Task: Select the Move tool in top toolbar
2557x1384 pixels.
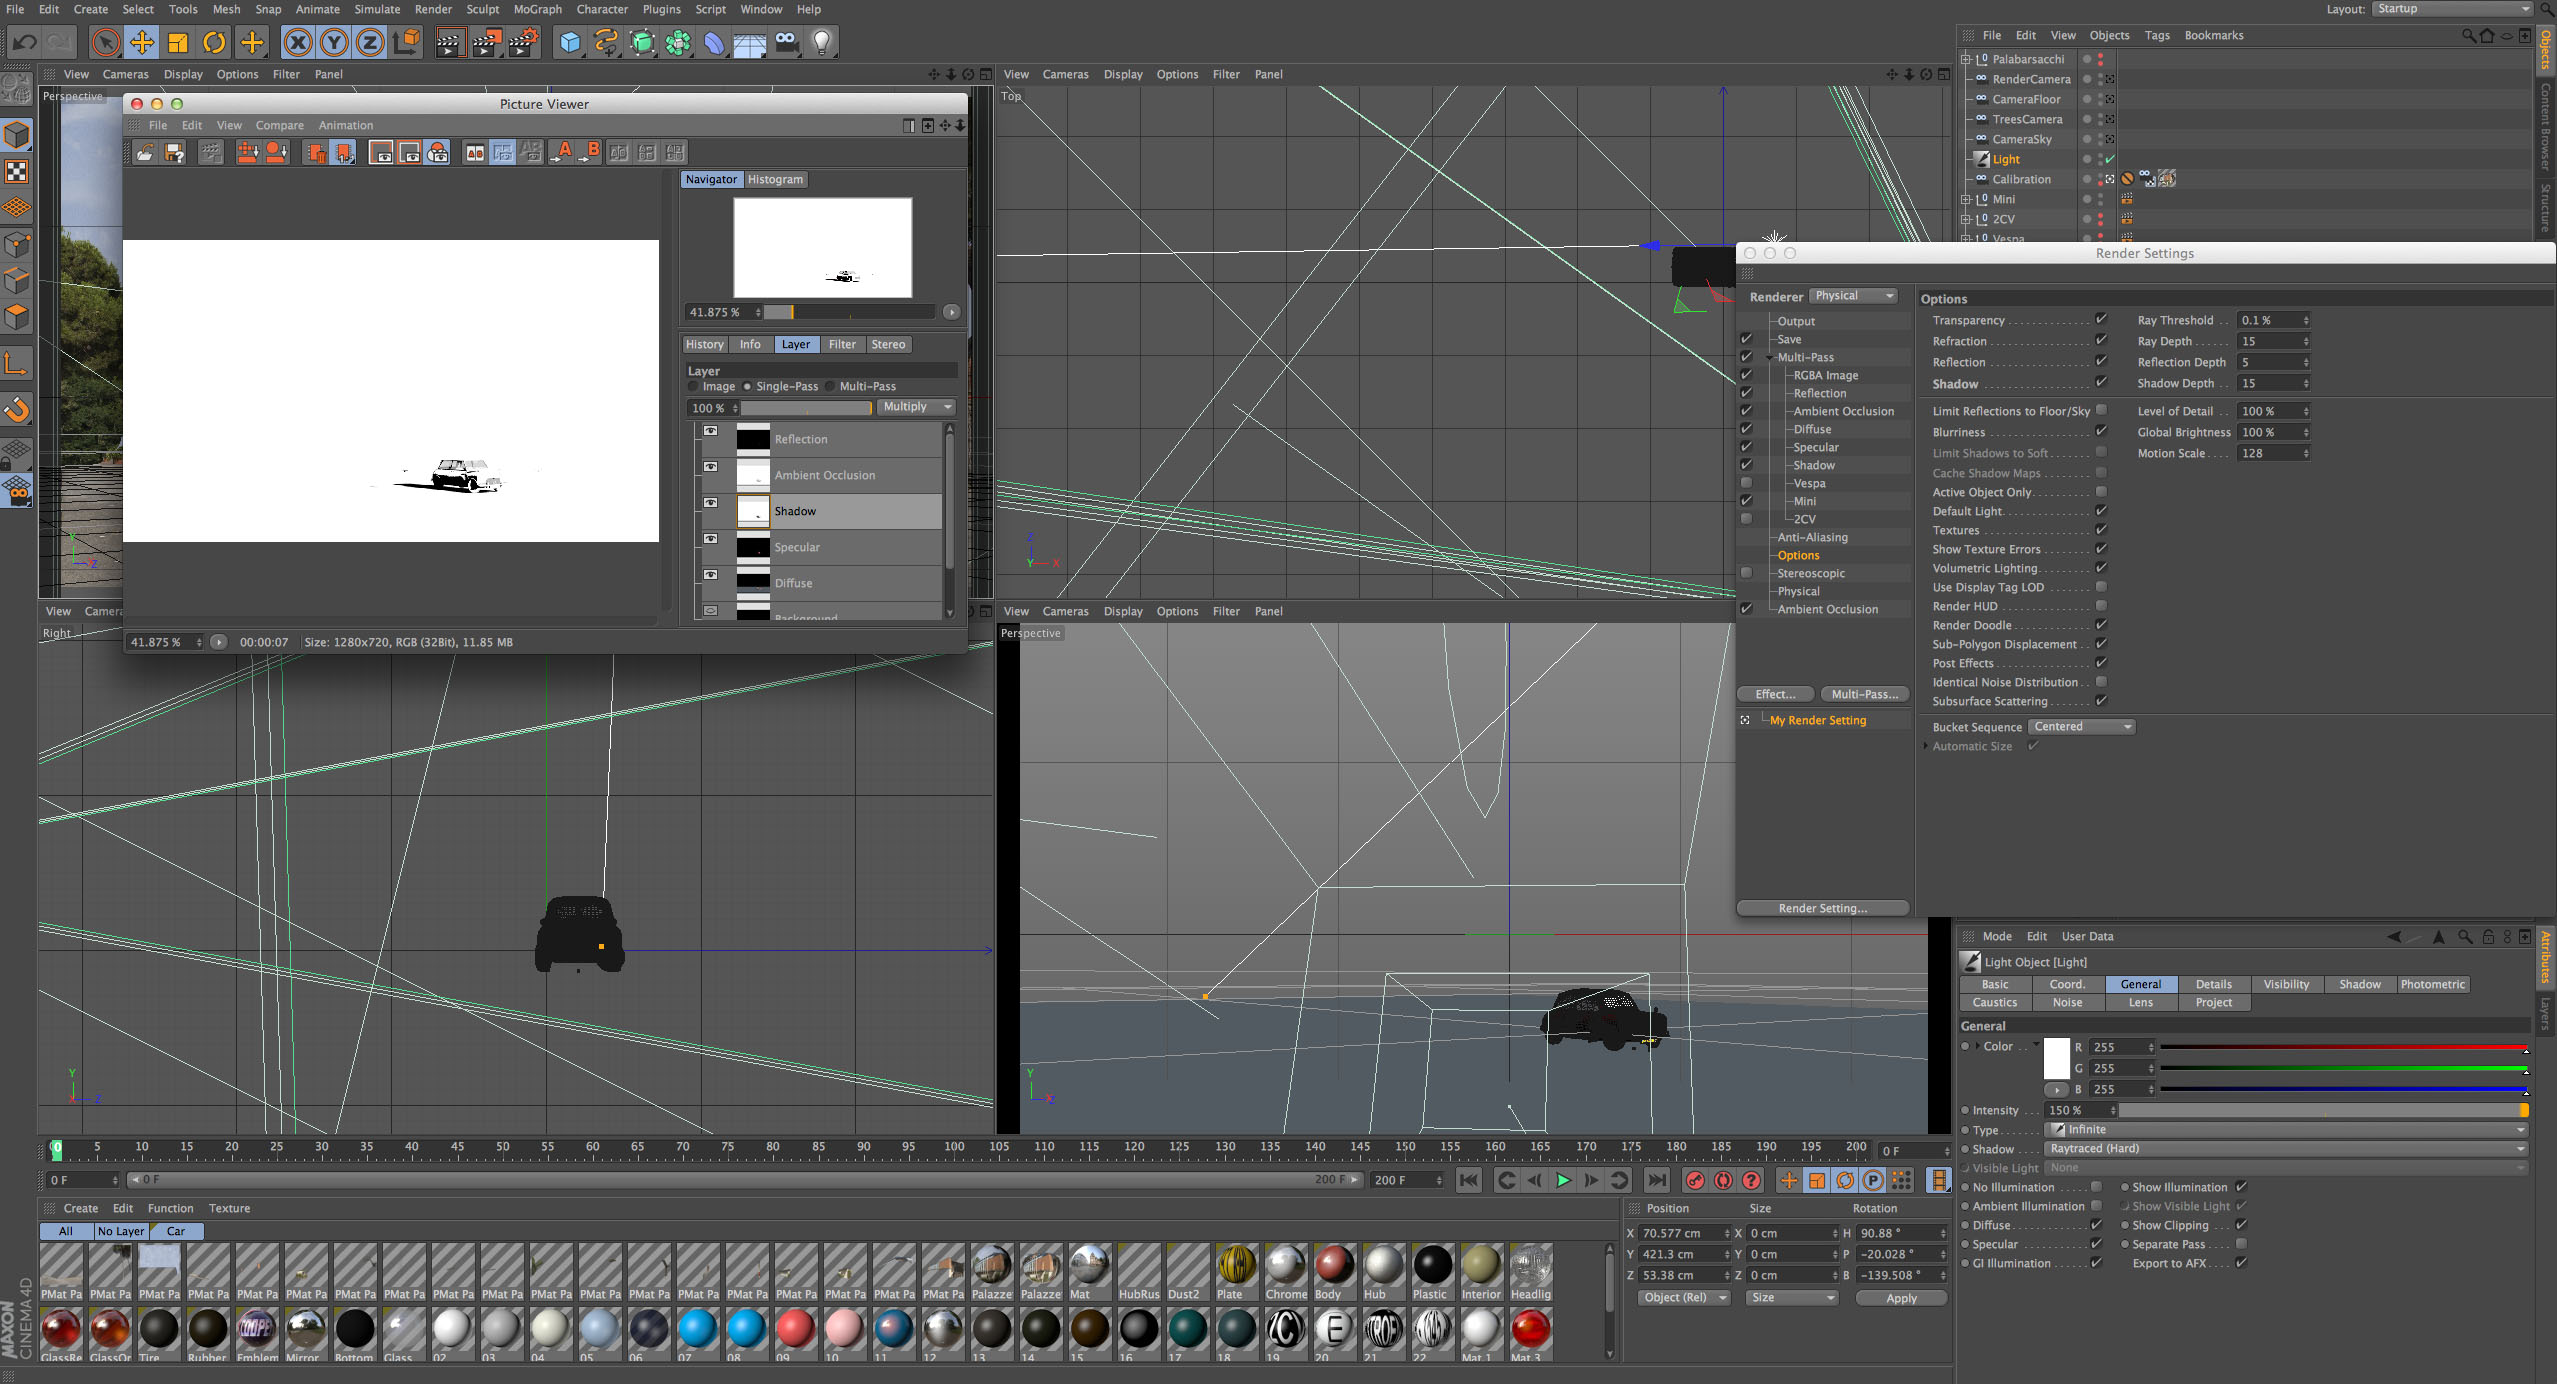Action: point(142,42)
